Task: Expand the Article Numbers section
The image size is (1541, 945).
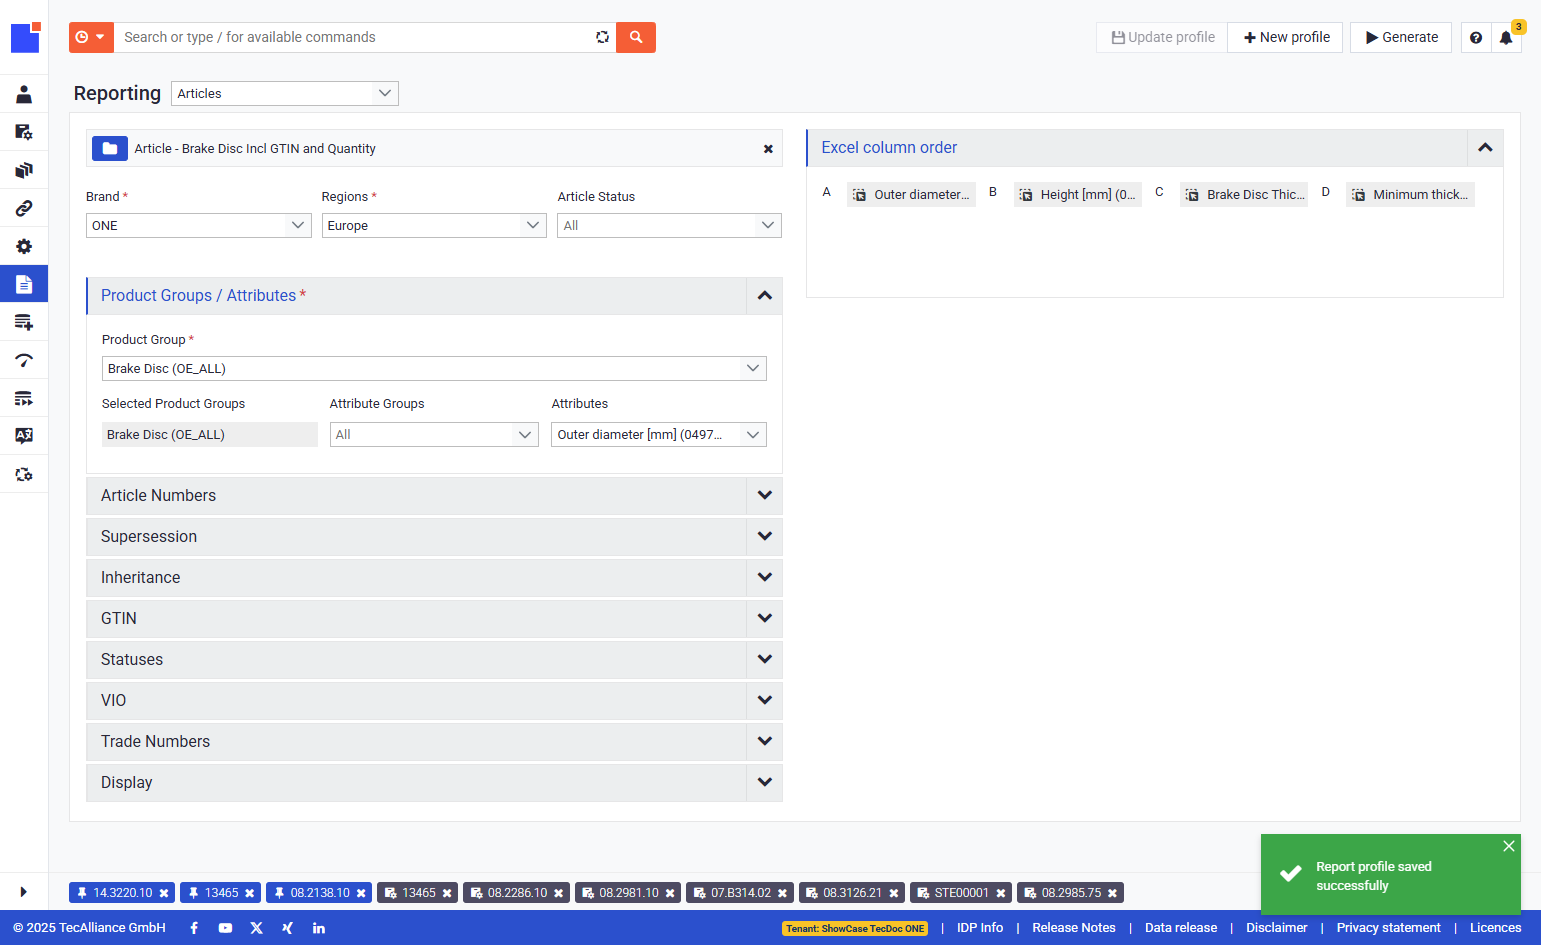Action: [x=434, y=496]
